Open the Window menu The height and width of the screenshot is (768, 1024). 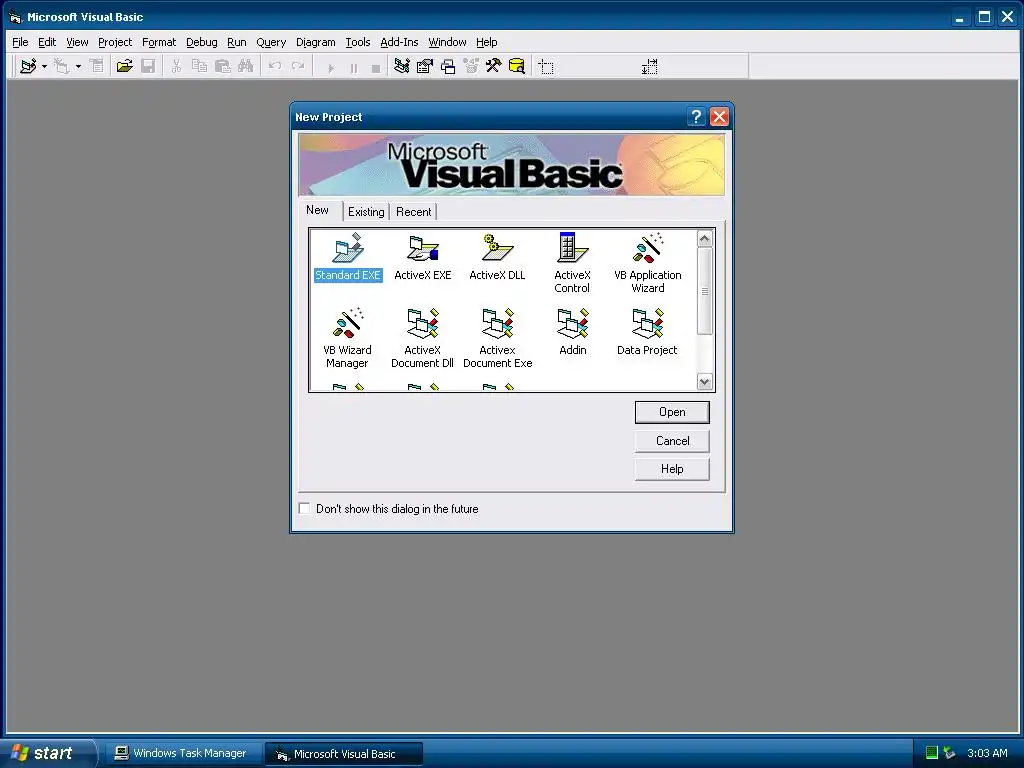[447, 42]
